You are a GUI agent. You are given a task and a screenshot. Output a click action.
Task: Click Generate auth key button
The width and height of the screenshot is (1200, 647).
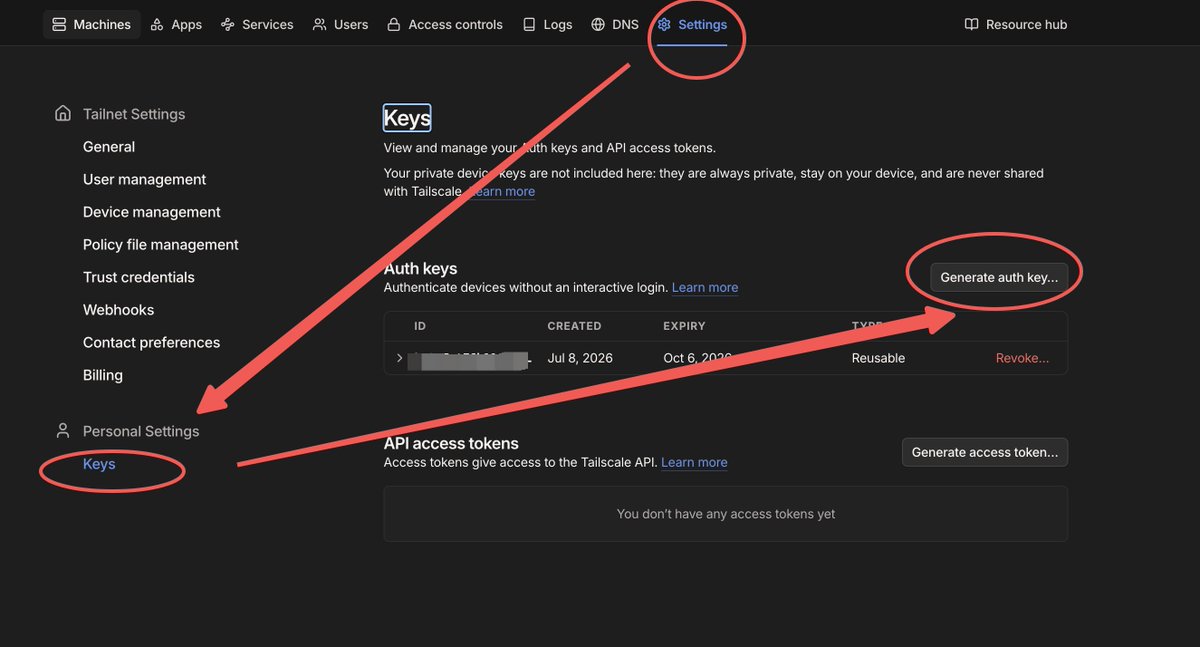(x=999, y=277)
